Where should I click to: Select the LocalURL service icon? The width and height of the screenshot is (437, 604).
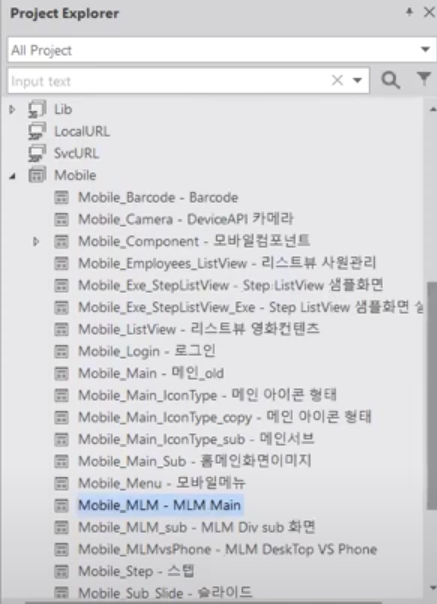click(x=37, y=131)
